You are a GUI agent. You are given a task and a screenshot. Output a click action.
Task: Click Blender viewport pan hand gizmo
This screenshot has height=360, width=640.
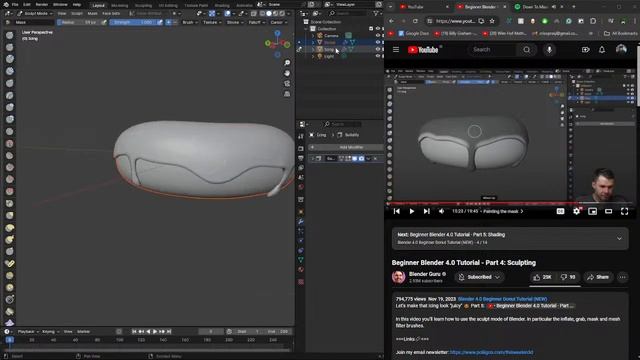pyautogui.click(x=287, y=73)
